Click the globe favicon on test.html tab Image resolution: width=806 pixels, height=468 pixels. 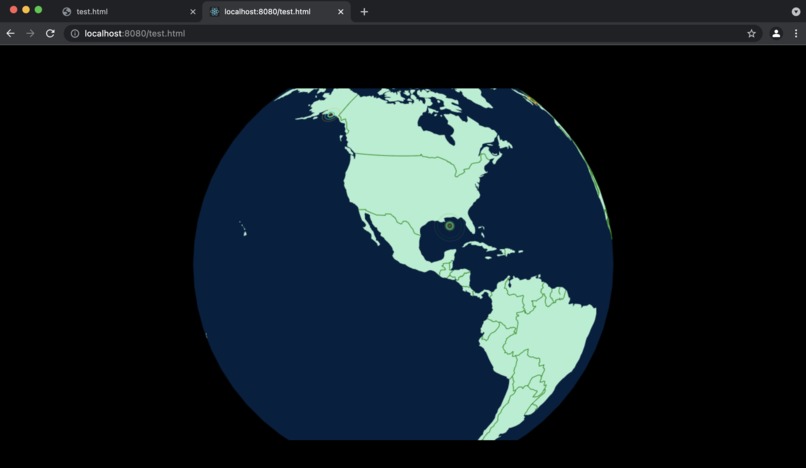(66, 11)
